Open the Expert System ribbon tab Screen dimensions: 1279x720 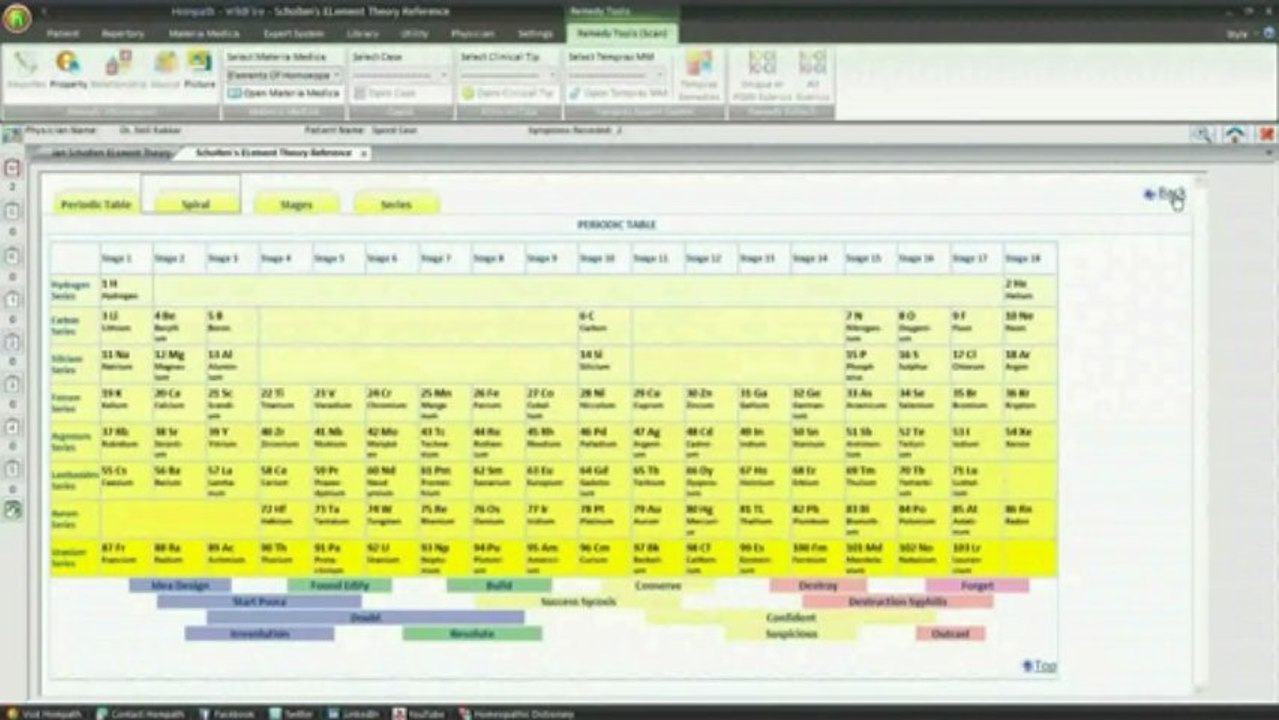point(292,33)
